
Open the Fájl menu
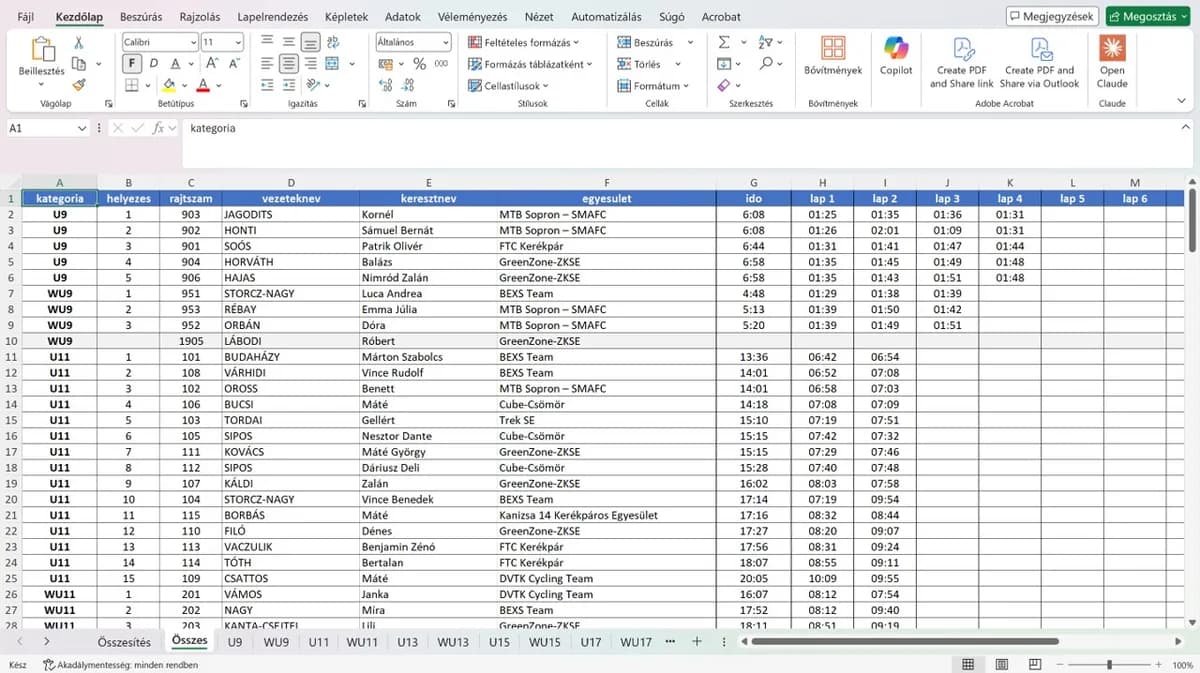point(26,17)
